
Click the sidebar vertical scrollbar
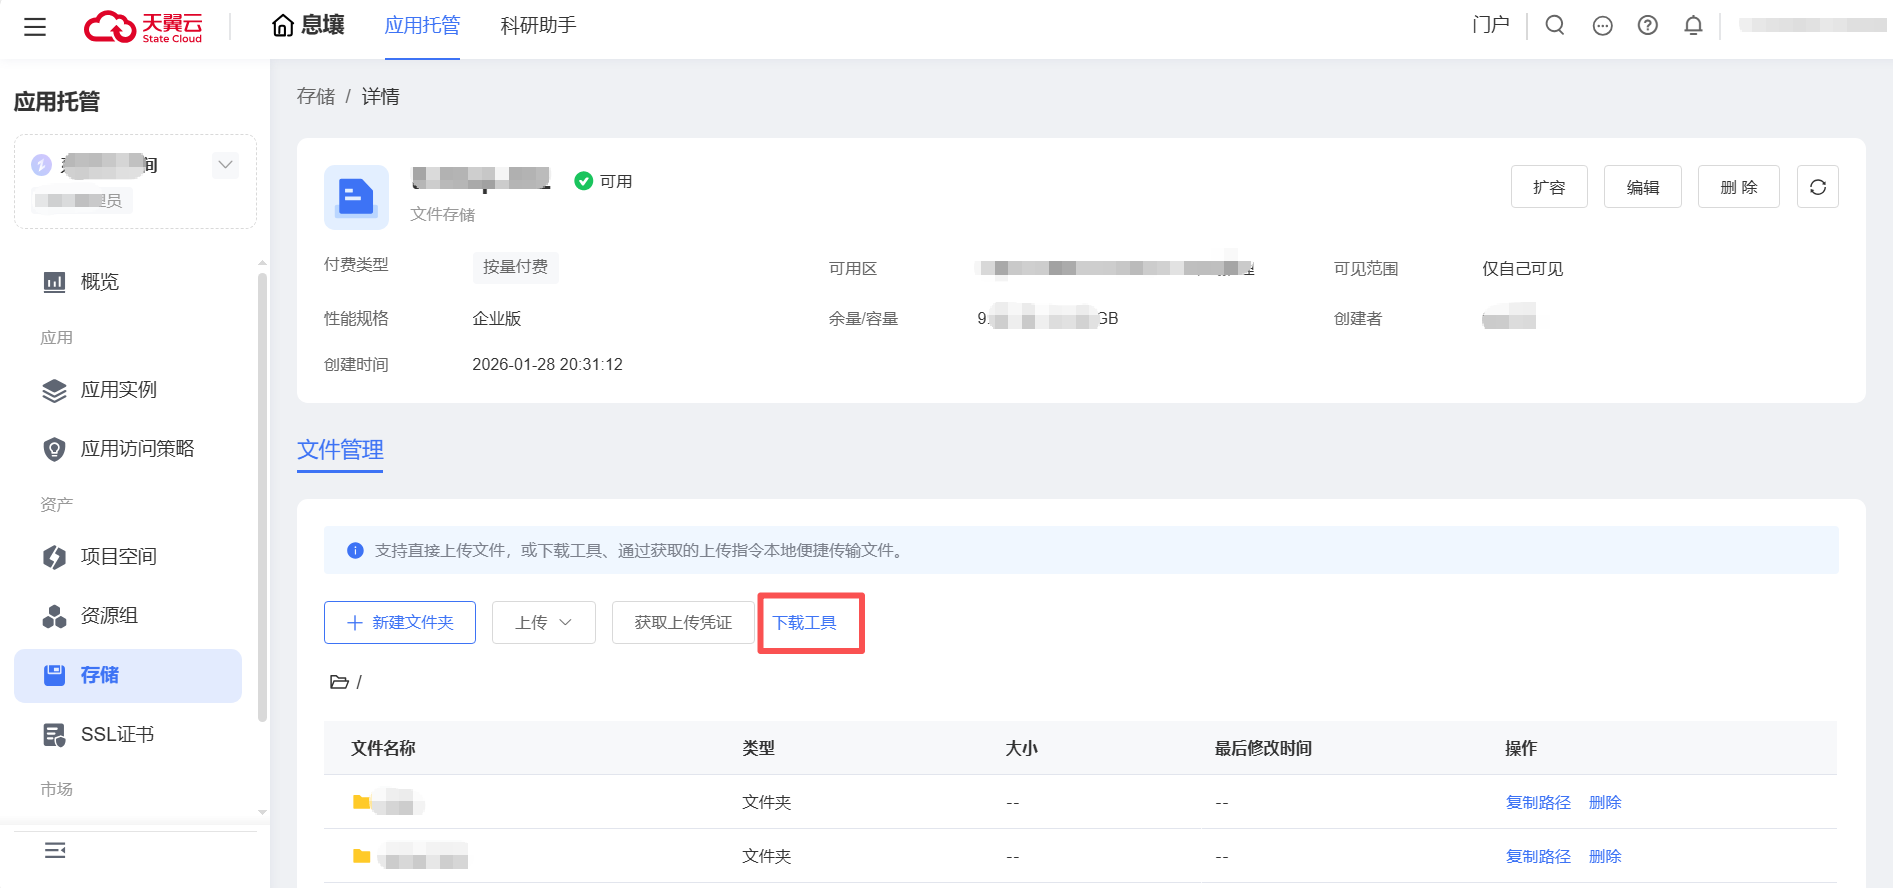262,500
